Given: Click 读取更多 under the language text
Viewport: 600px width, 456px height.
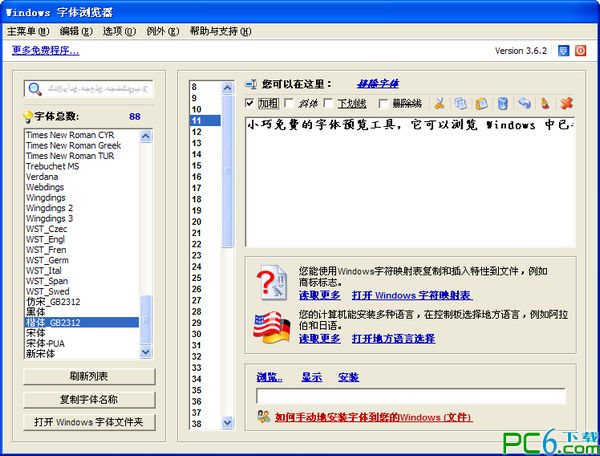Looking at the screenshot, I should [320, 339].
